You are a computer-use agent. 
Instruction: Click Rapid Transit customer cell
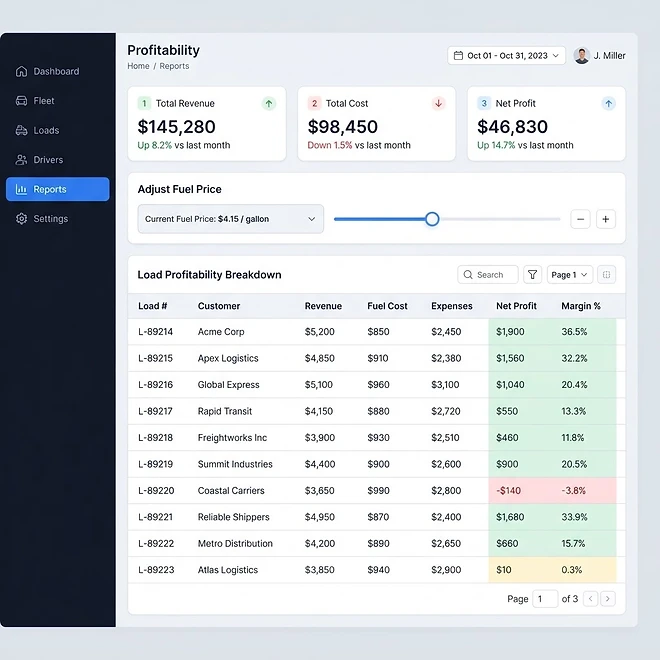click(x=224, y=411)
